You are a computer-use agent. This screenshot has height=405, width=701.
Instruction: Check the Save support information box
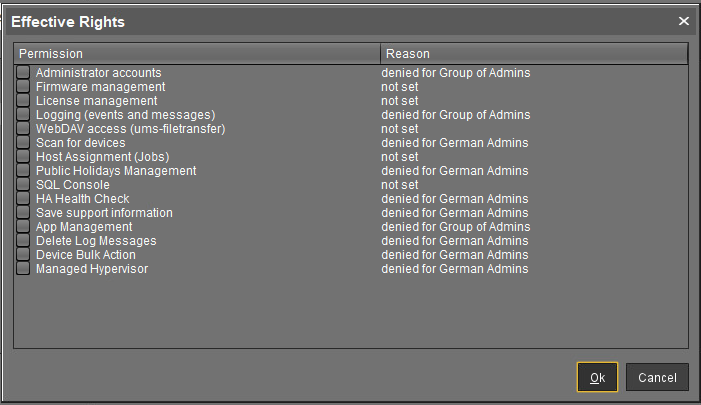23,213
